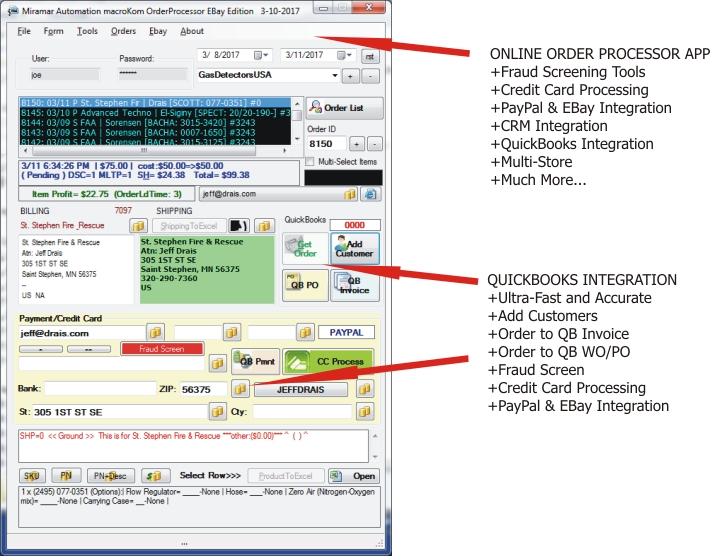This screenshot has height=556, width=710.
Task: Open the File menu
Action: click(x=24, y=31)
